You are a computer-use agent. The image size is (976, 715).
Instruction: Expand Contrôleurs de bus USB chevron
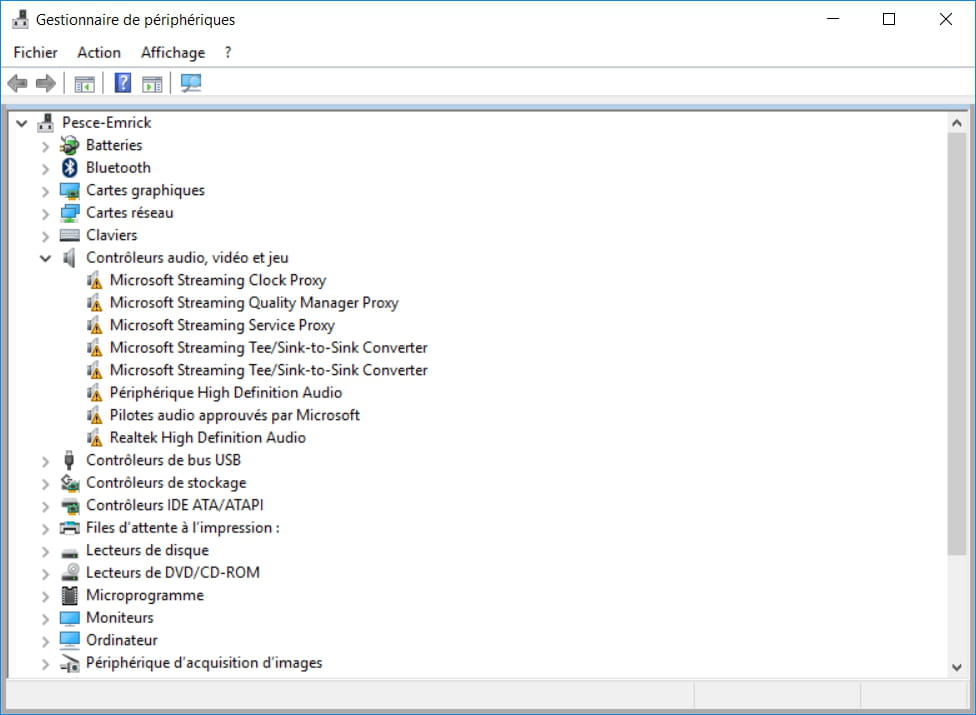45,461
